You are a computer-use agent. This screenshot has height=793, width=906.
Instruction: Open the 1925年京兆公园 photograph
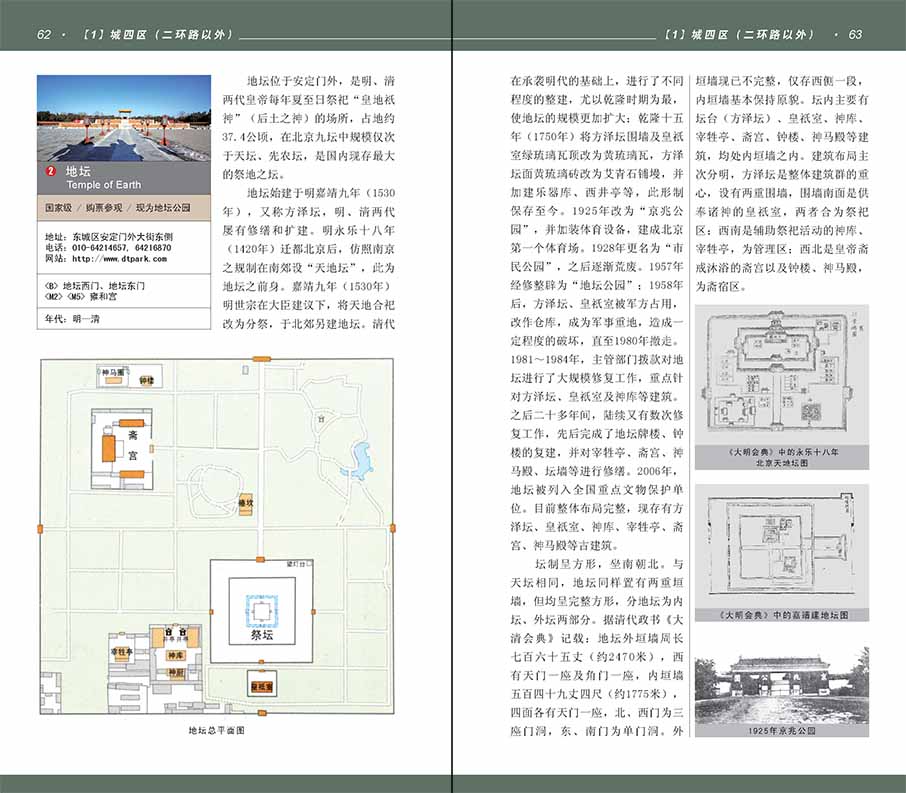pyautogui.click(x=782, y=685)
